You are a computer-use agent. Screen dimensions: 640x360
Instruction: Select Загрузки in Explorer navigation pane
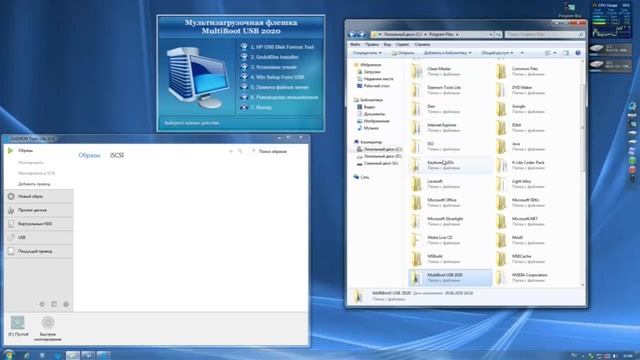372,72
